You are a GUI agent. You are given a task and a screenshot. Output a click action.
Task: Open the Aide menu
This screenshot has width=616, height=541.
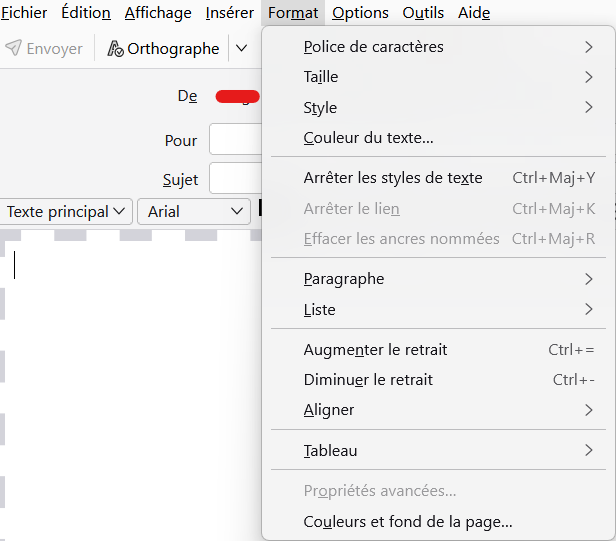tap(474, 13)
